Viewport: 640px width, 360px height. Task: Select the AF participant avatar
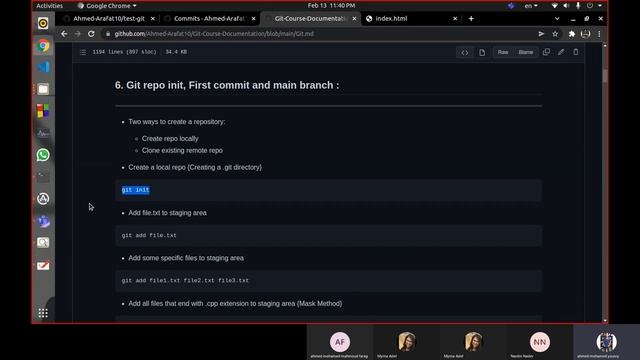coord(340,342)
